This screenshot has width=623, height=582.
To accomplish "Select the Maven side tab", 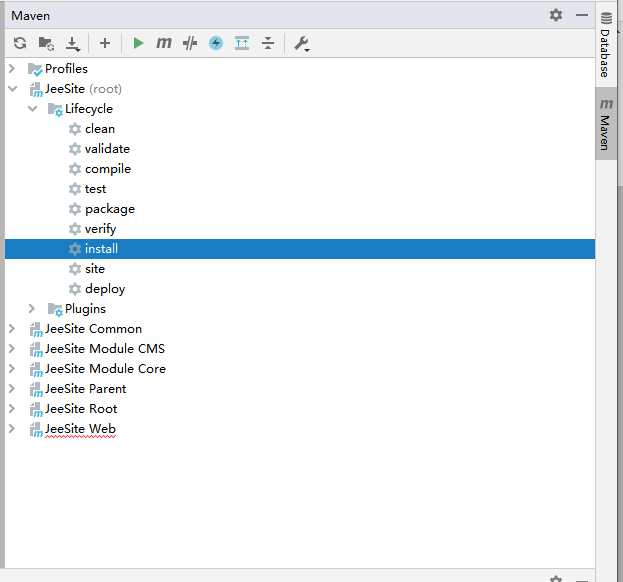I will (x=606, y=124).
